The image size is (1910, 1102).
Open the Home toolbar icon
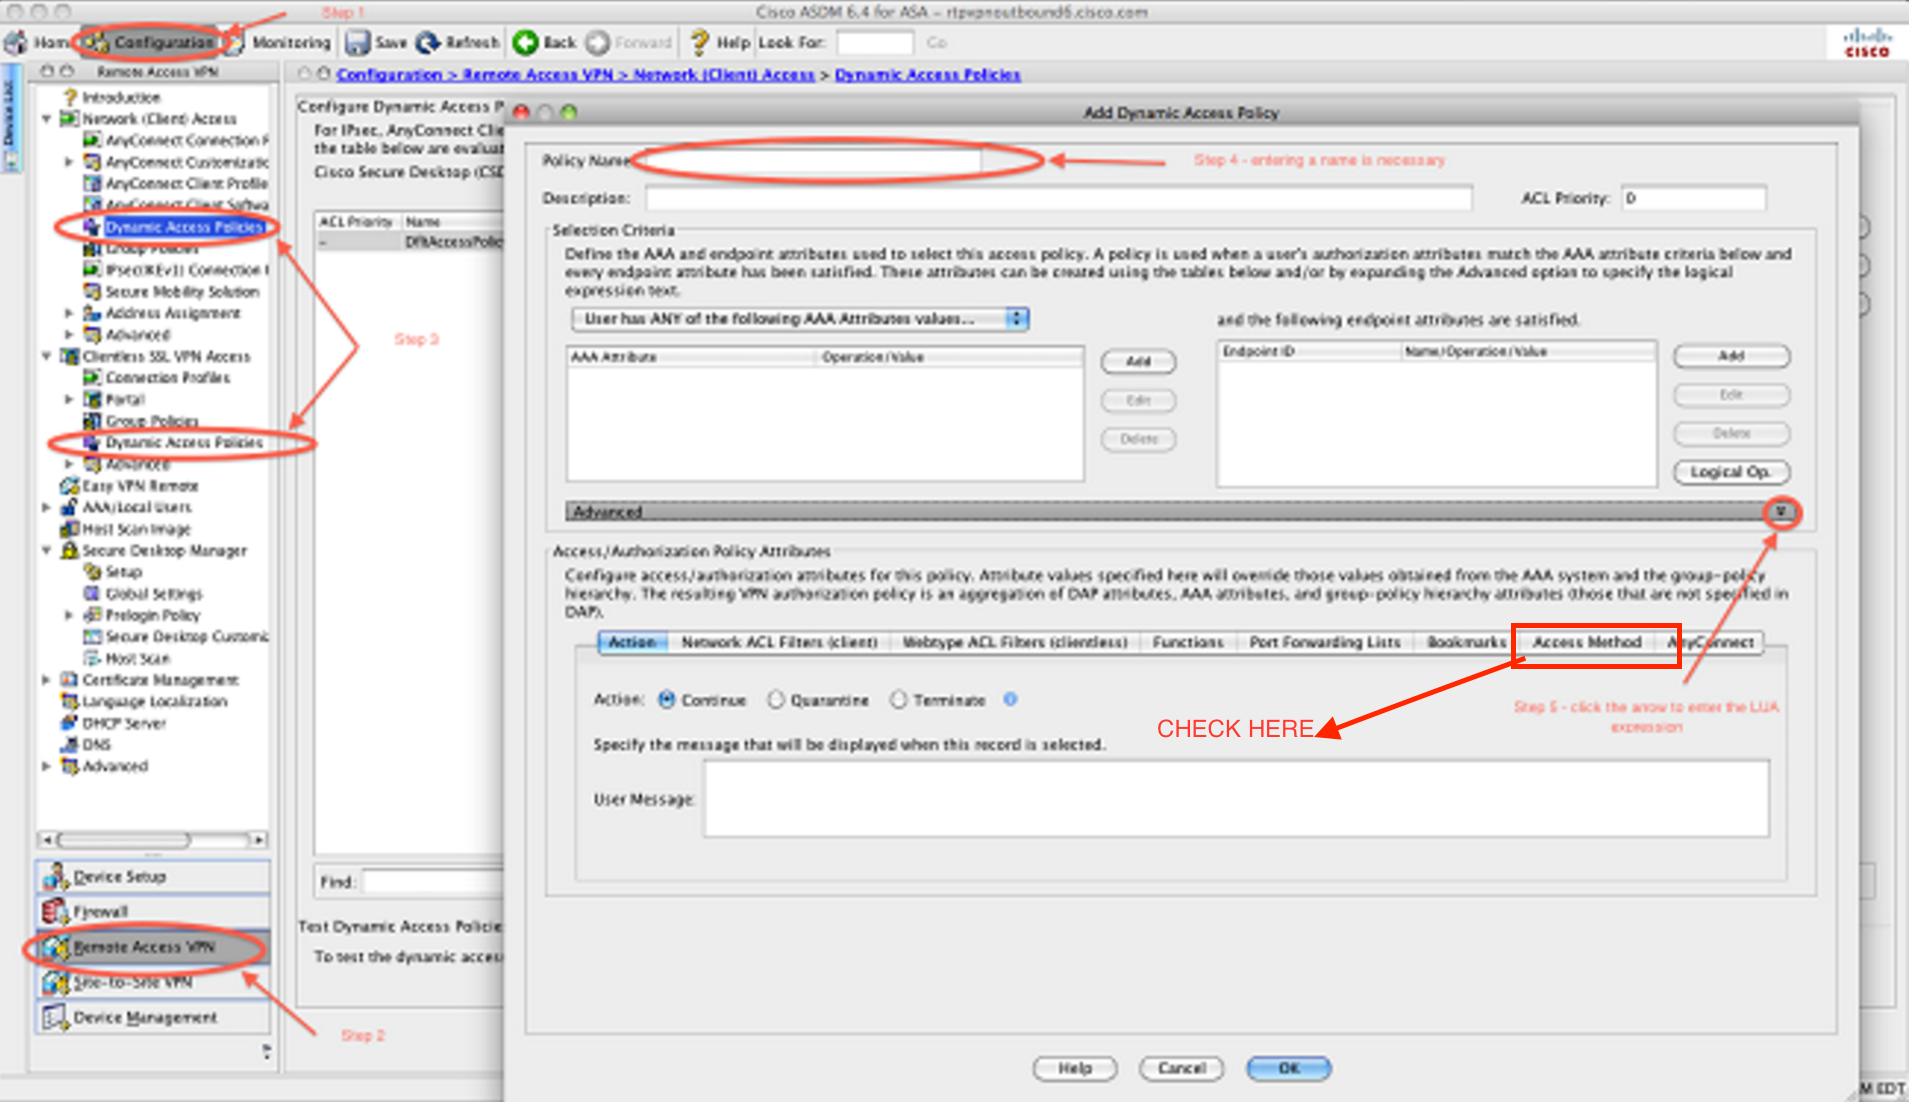pyautogui.click(x=17, y=42)
